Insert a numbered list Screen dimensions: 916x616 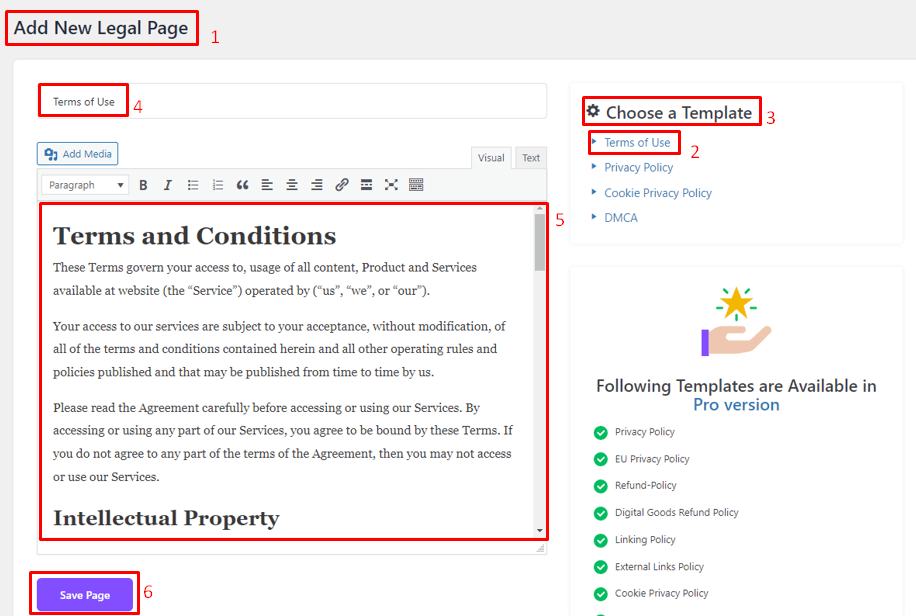(x=218, y=185)
